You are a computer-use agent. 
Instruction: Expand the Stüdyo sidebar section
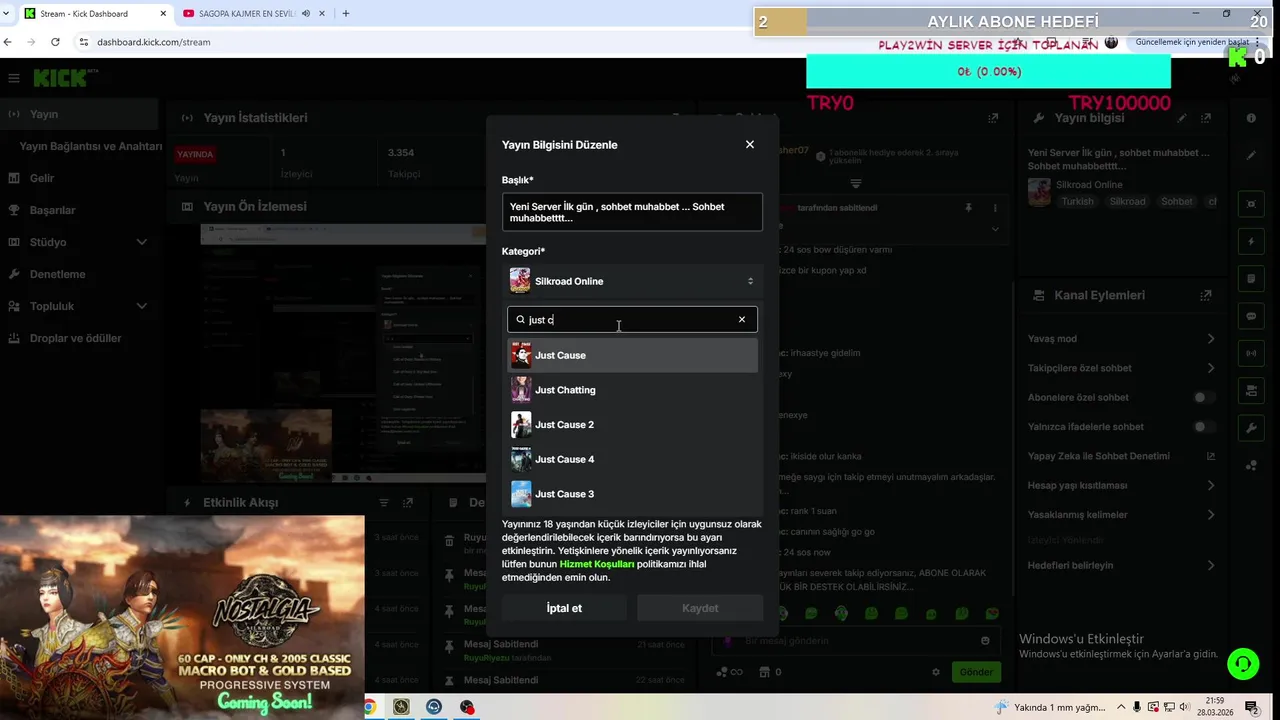[x=79, y=242]
